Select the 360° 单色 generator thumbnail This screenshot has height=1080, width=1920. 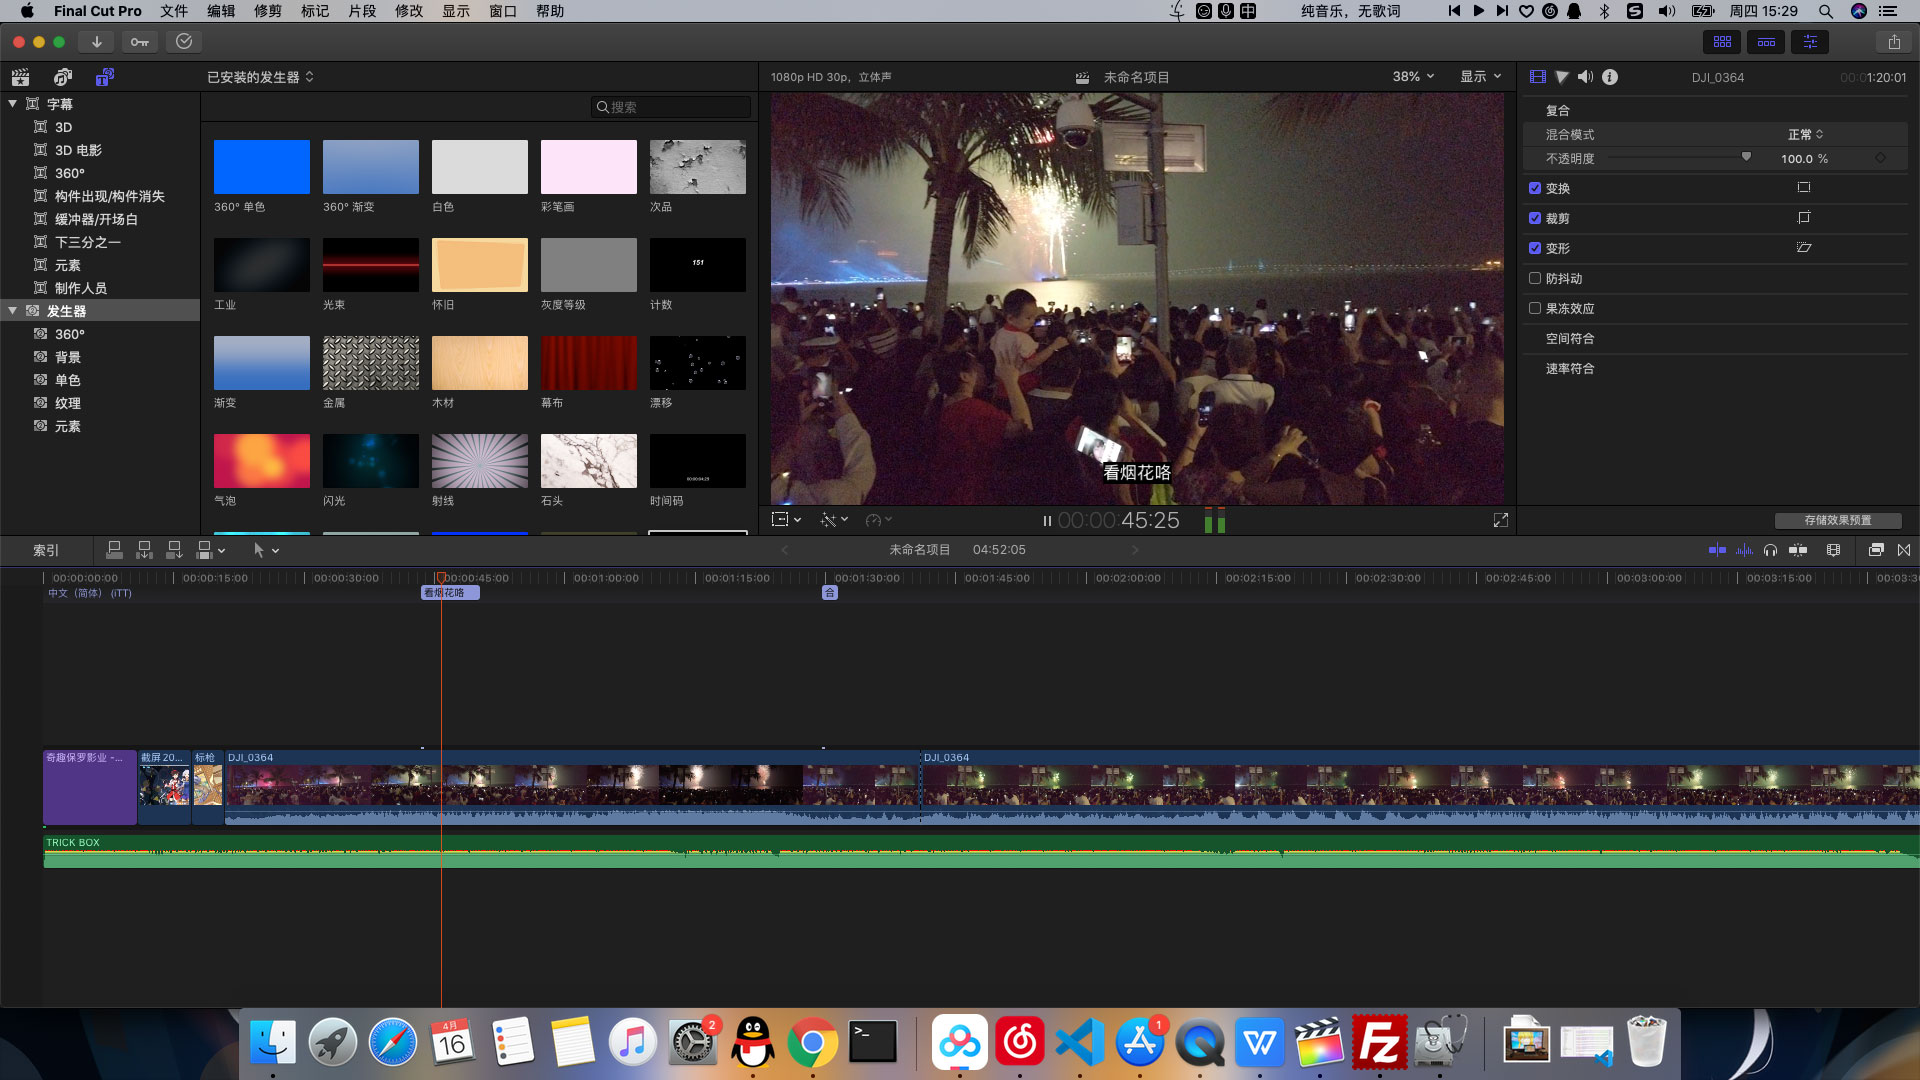coord(262,167)
